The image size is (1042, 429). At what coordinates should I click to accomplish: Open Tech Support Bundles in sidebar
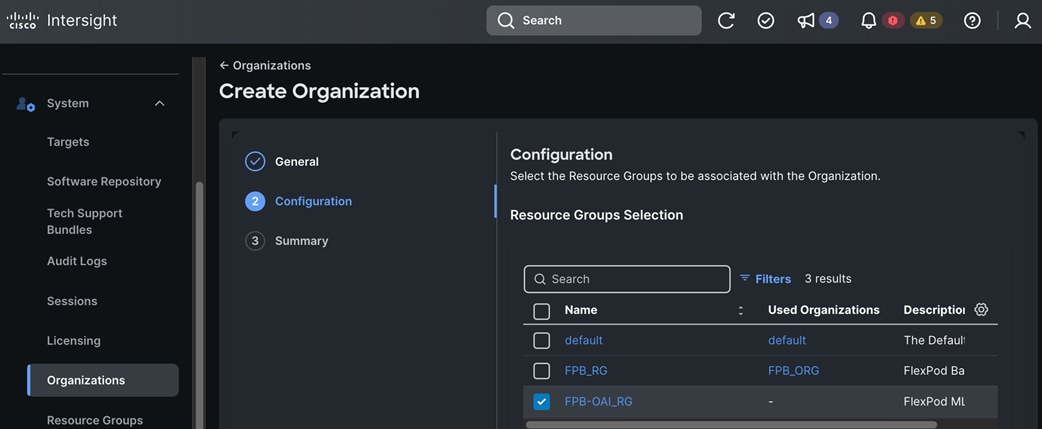84,222
